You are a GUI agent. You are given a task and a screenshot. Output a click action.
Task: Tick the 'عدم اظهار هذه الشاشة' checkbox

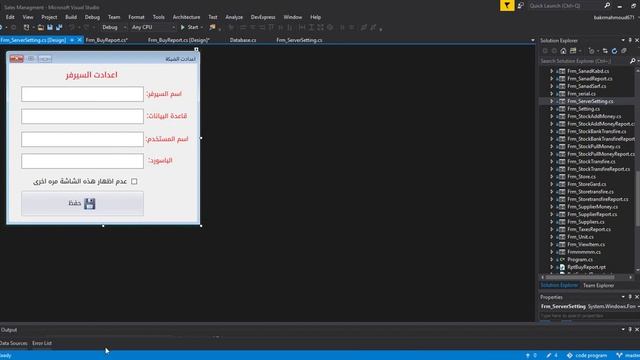pos(134,181)
